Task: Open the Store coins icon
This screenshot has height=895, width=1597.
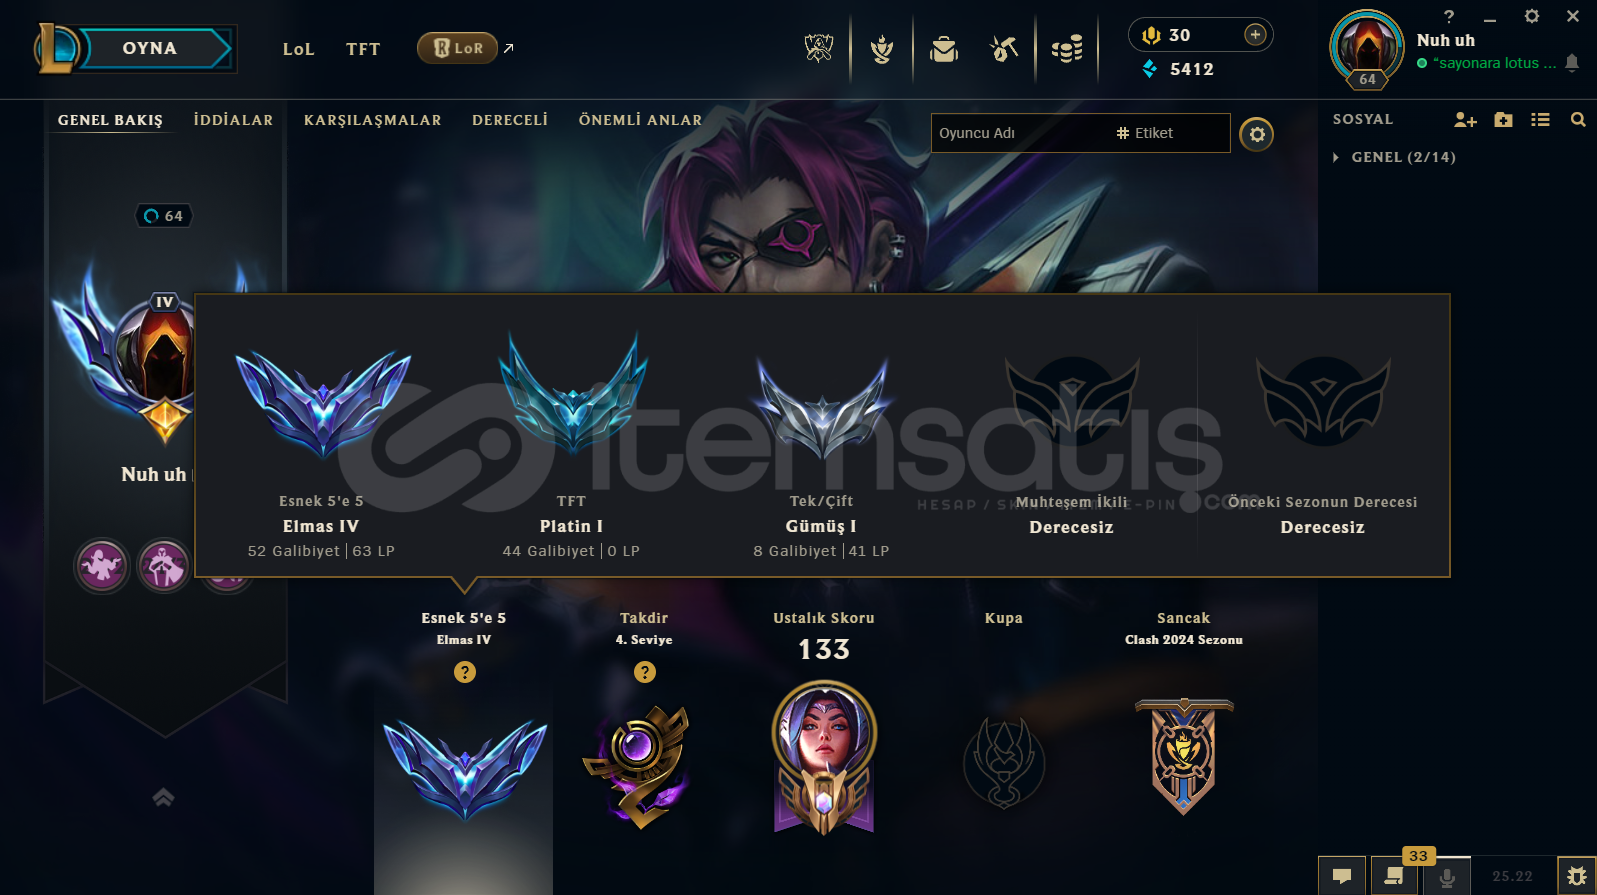Action: 1067,49
